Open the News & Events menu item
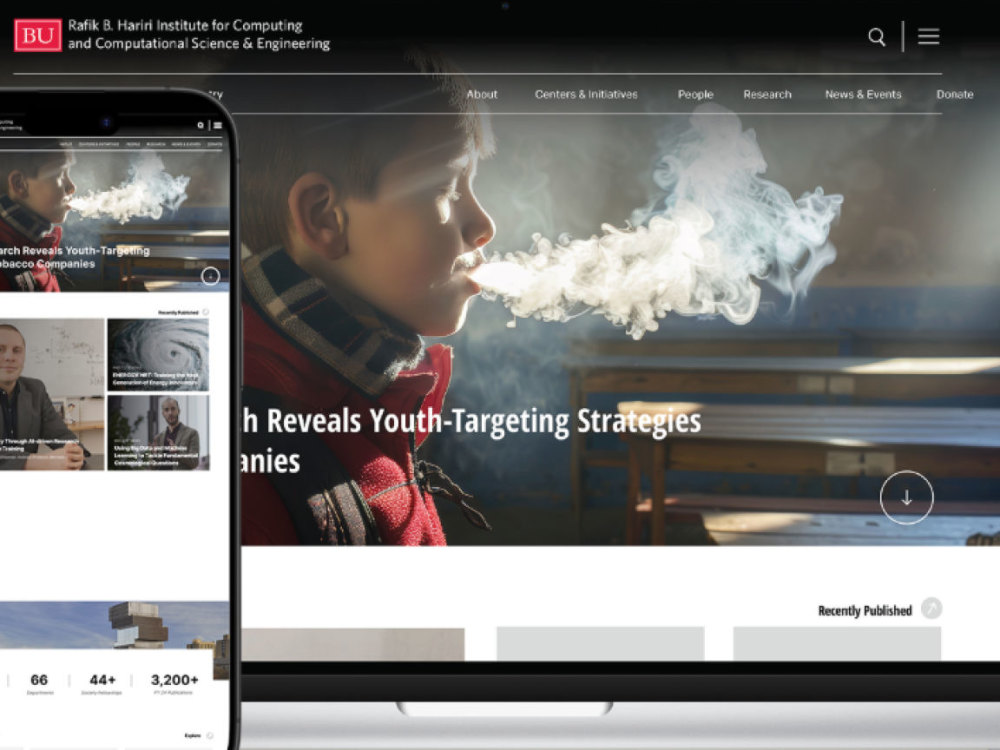The width and height of the screenshot is (1000, 750). click(x=863, y=94)
